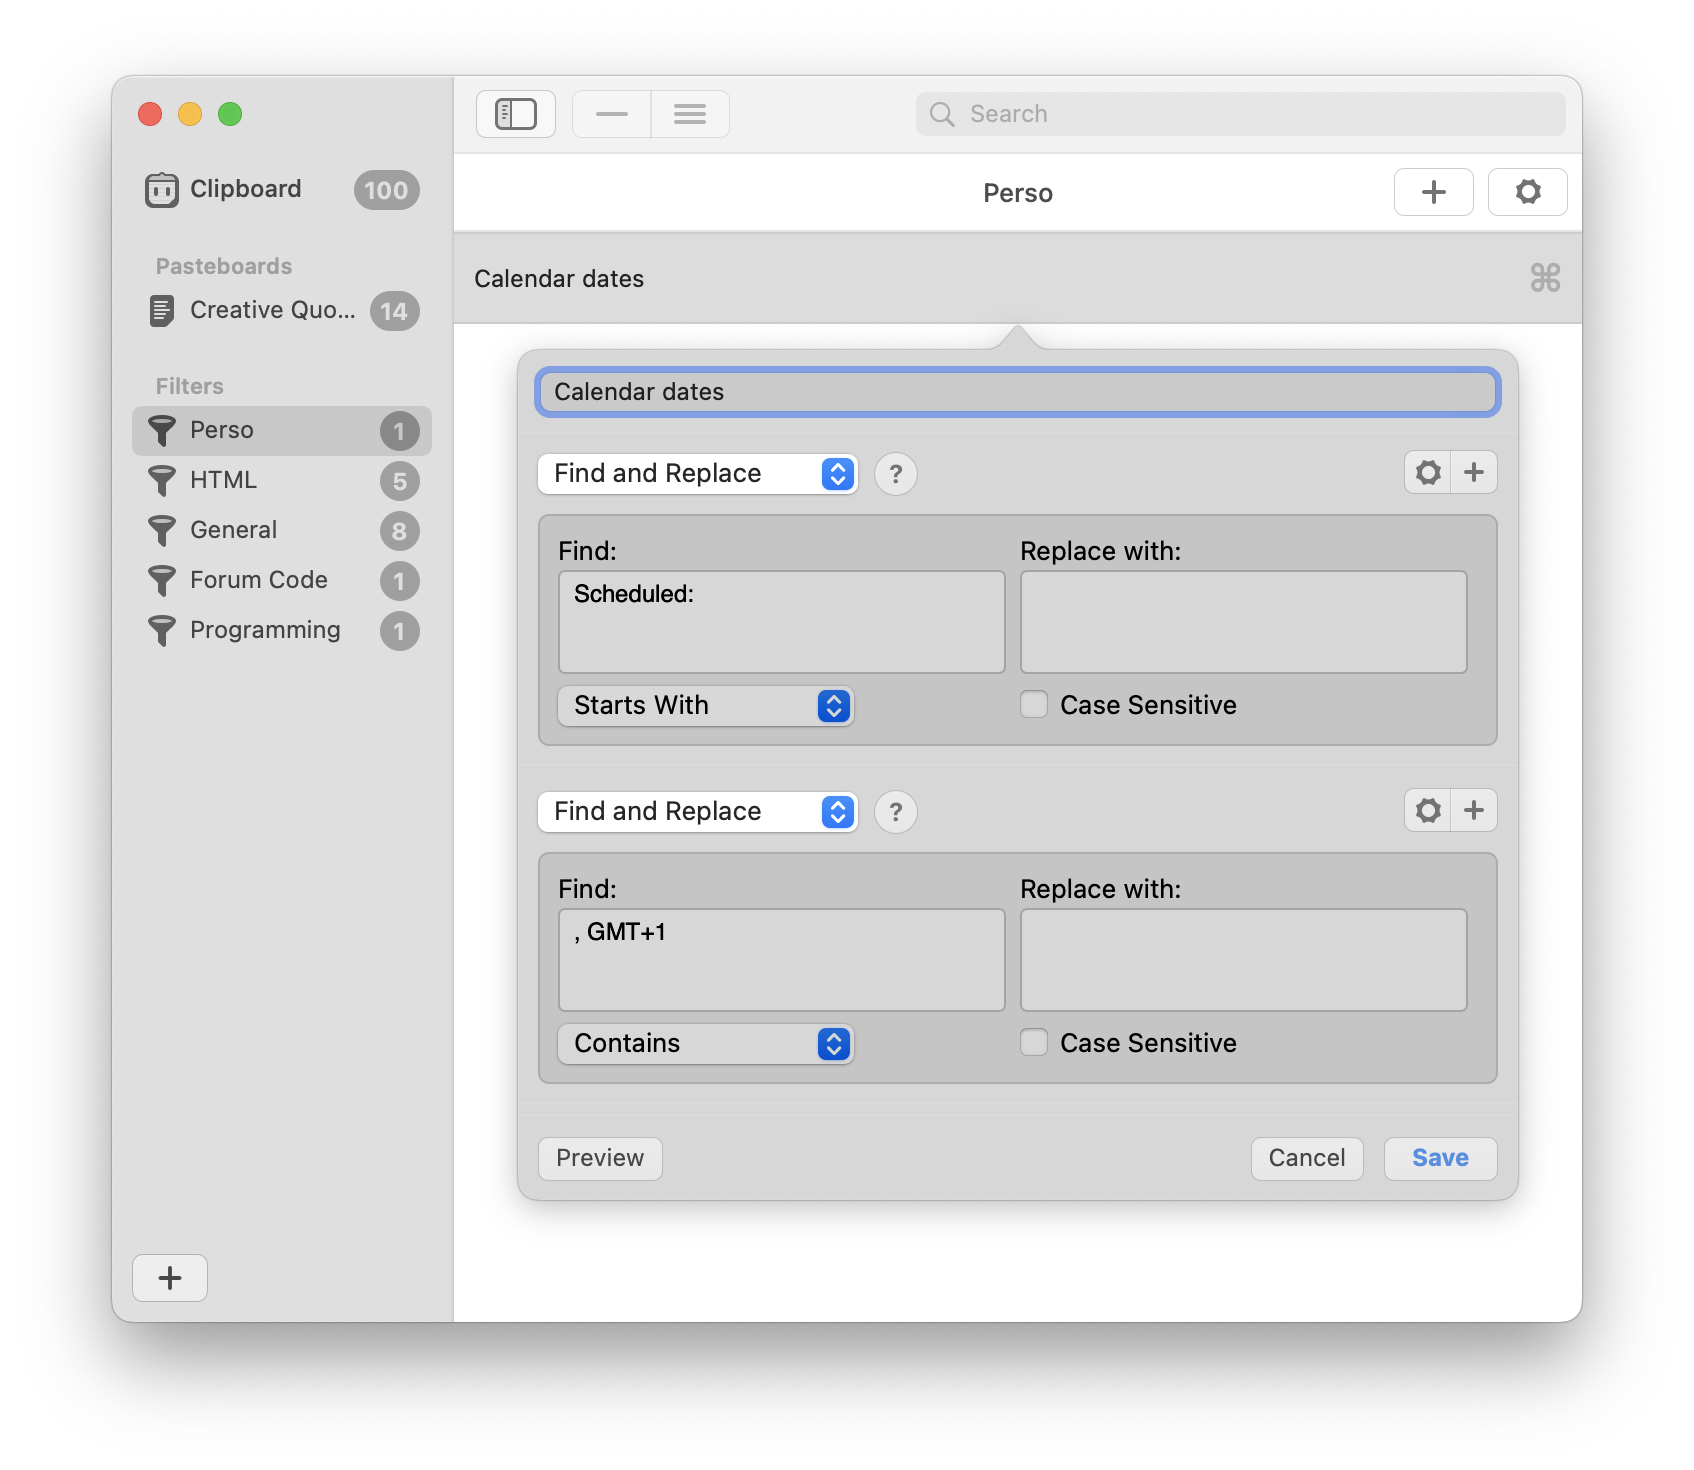Open the Starts With match dropdown
Image resolution: width=1694 pixels, height=1470 pixels.
705,706
